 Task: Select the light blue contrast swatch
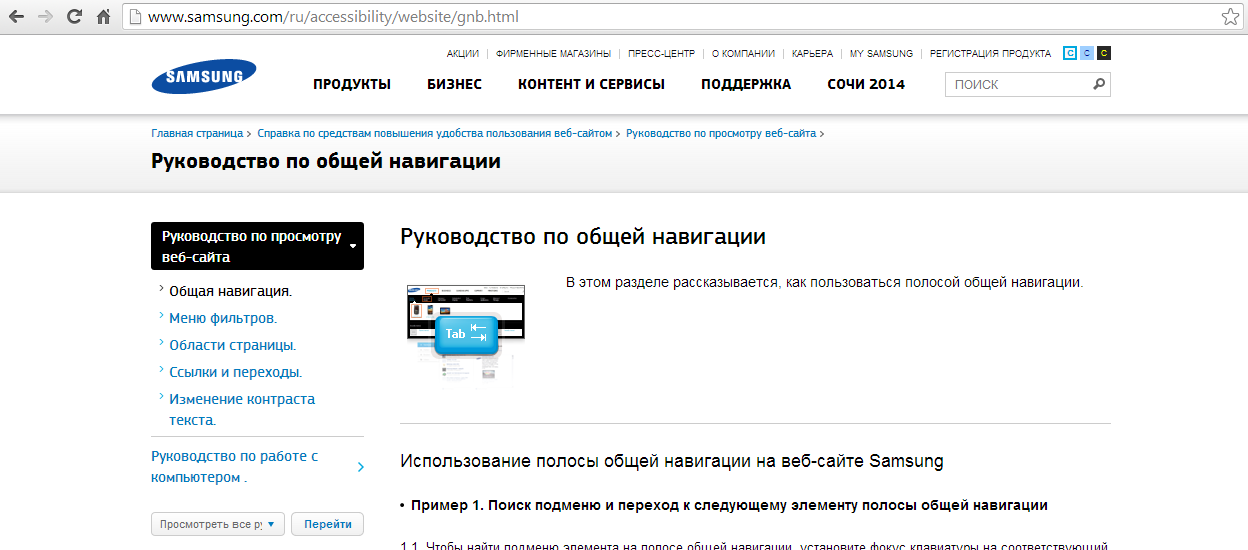pyautogui.click(x=1087, y=53)
